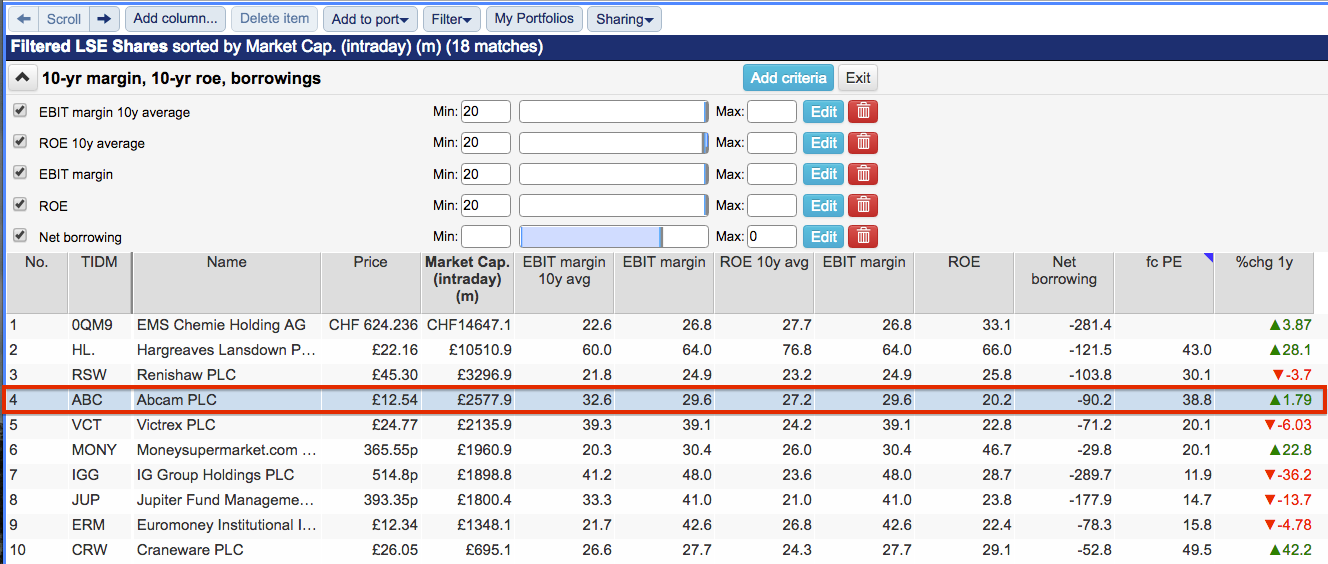Delete the EBIT margin criterion via trash icon
This screenshot has width=1328, height=564.
pos(863,174)
